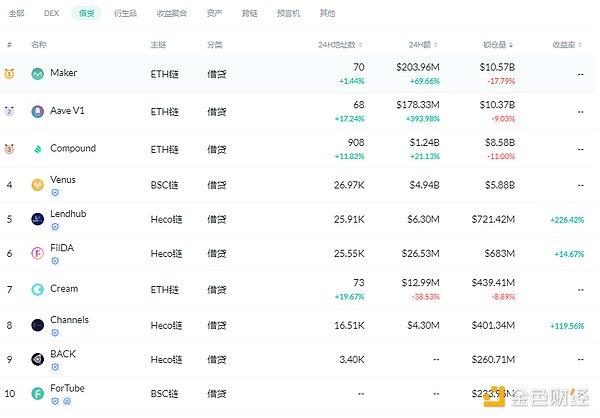Click the Maker project logo

38,75
